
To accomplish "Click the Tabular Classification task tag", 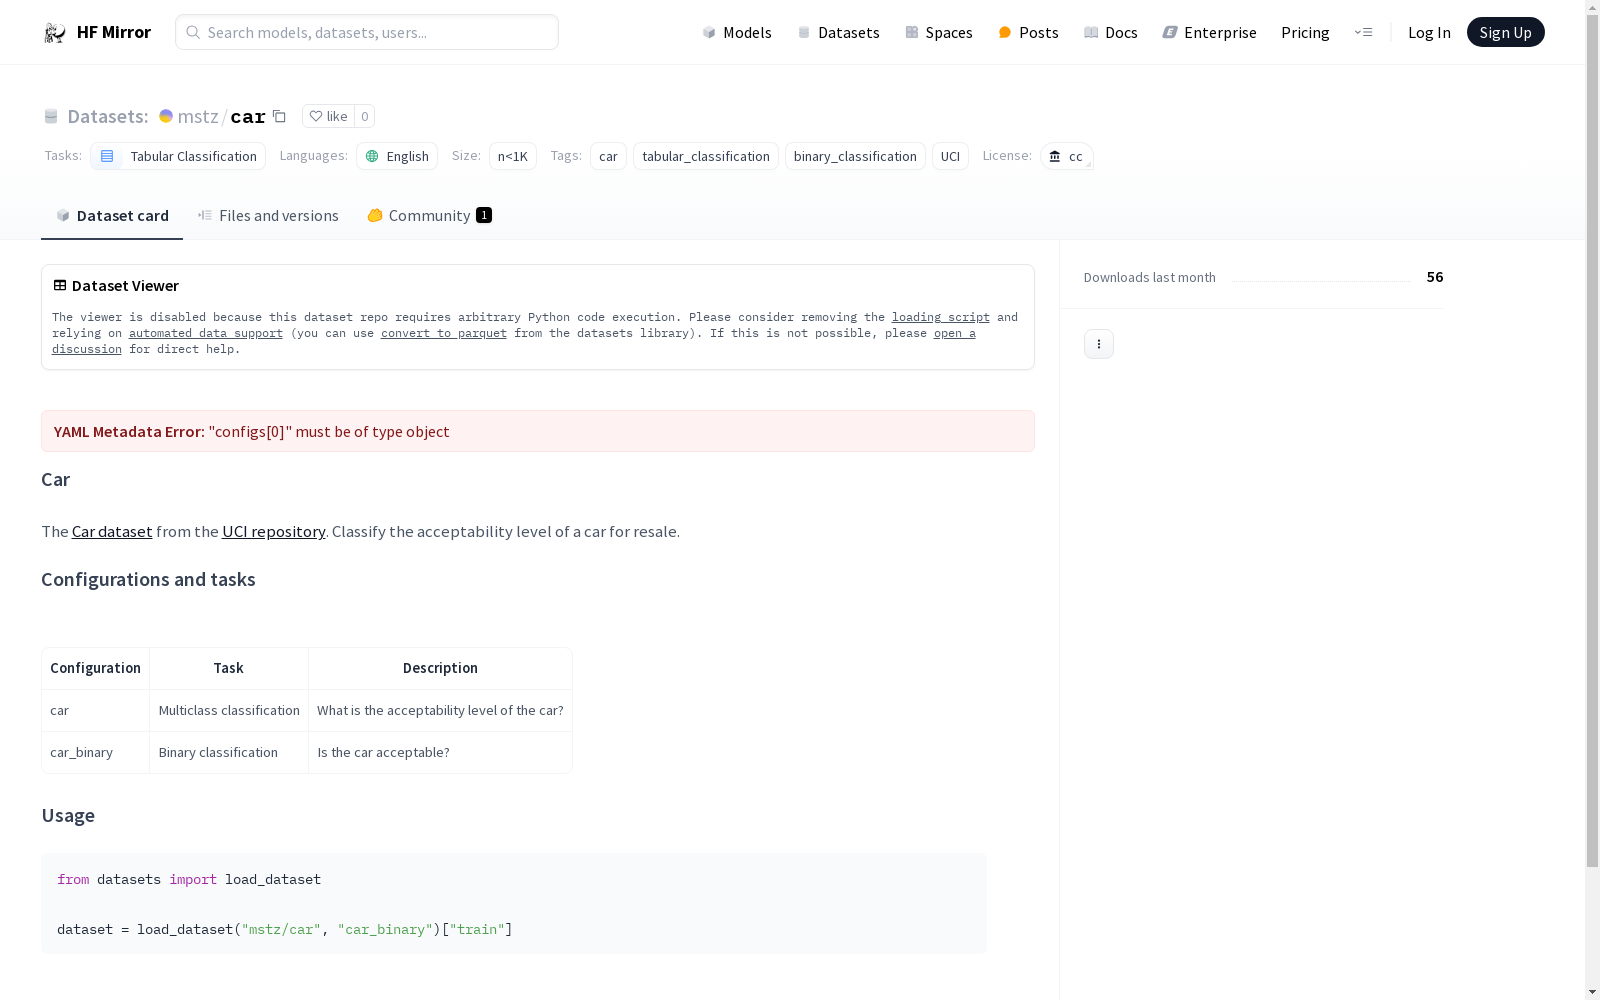I will coord(178,156).
